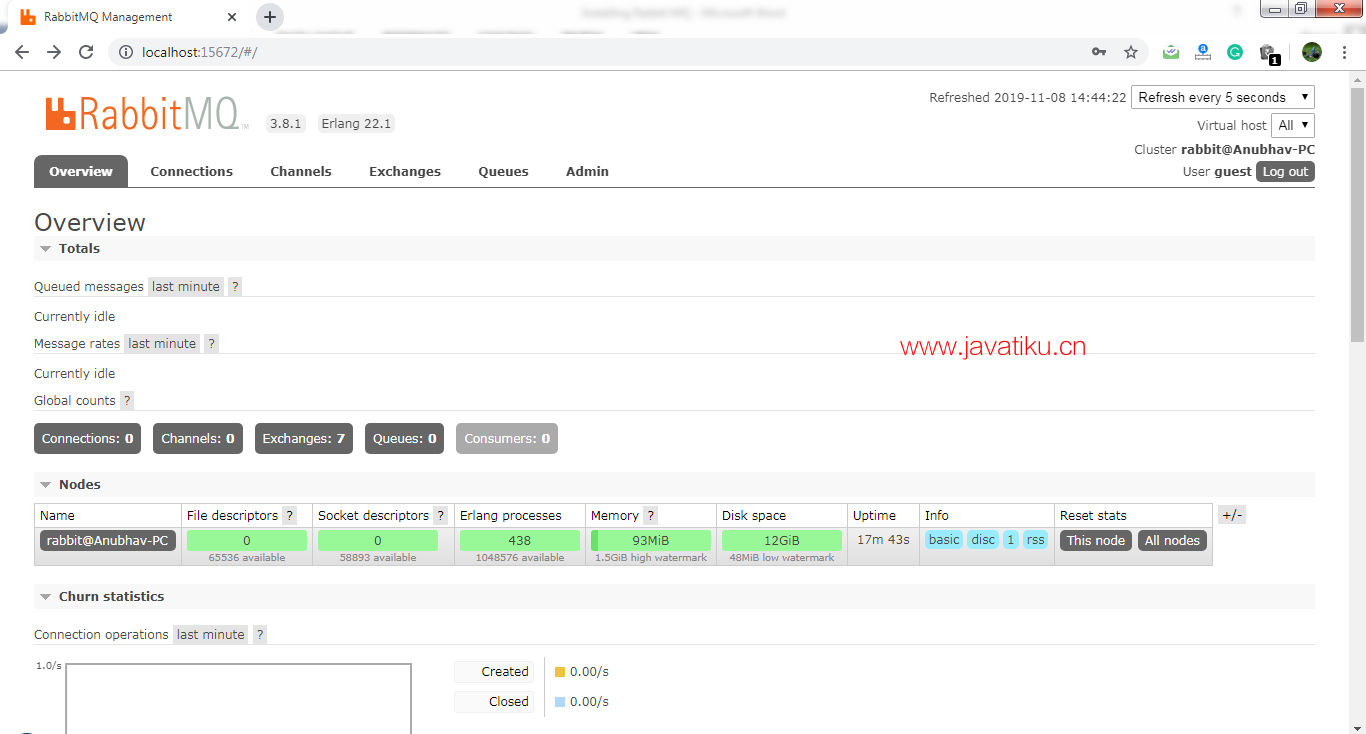Click help icon beside File descriptors
The image size is (1366, 734).
289,516
